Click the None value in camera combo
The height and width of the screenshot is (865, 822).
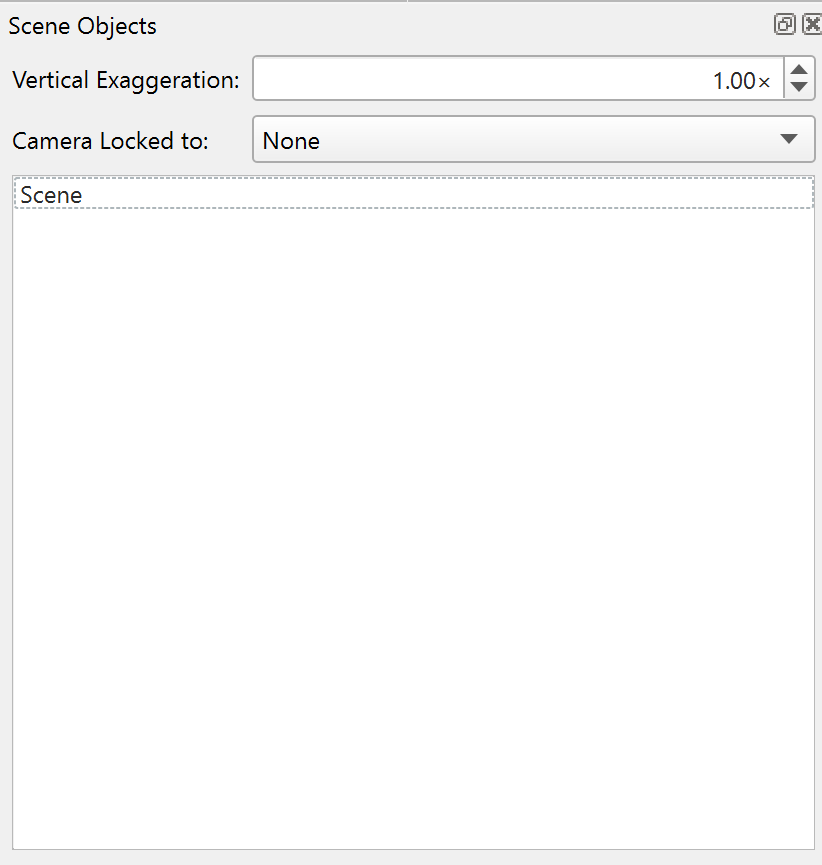click(x=291, y=141)
